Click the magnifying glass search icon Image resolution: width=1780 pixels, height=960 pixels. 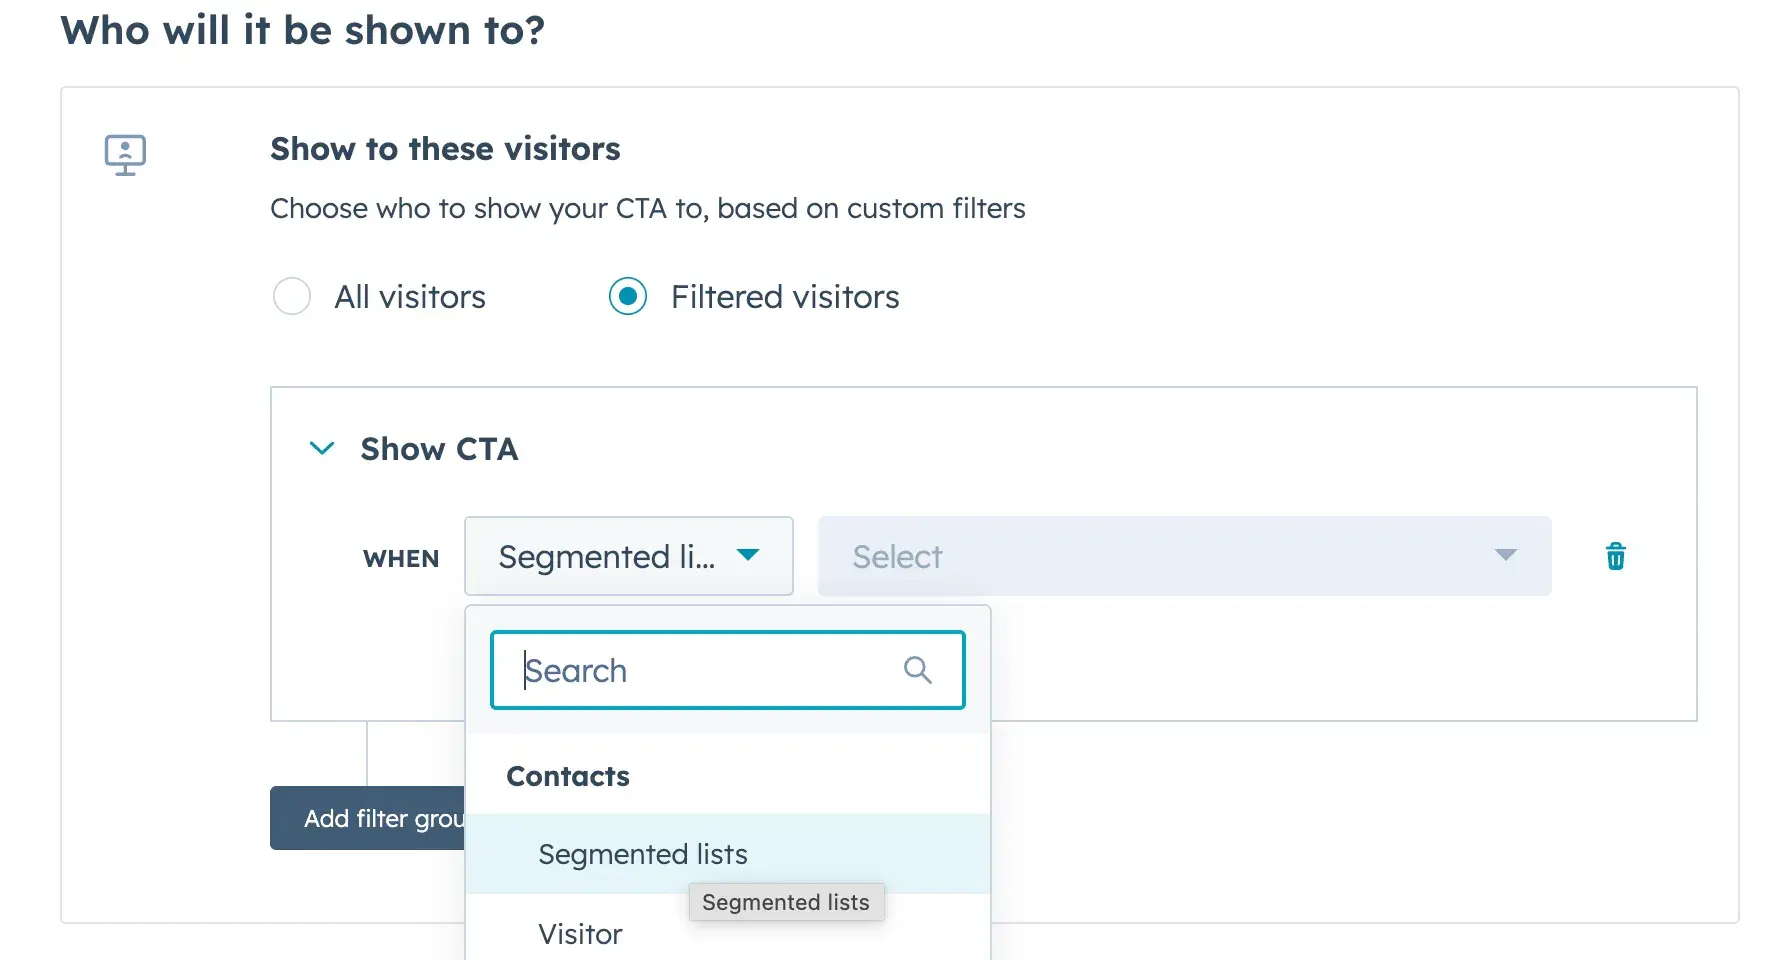point(917,670)
